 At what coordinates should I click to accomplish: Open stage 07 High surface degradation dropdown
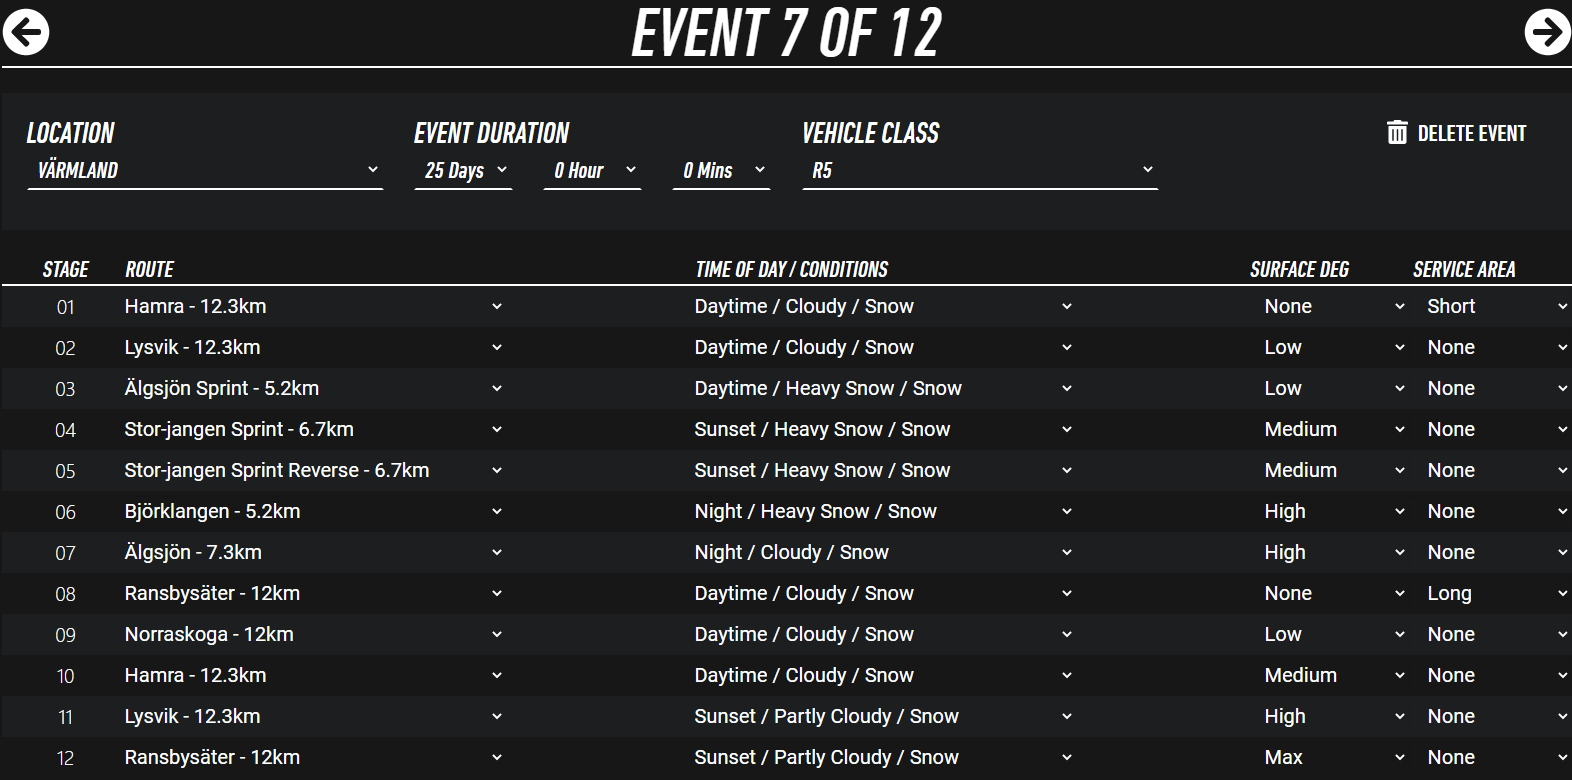(1334, 553)
